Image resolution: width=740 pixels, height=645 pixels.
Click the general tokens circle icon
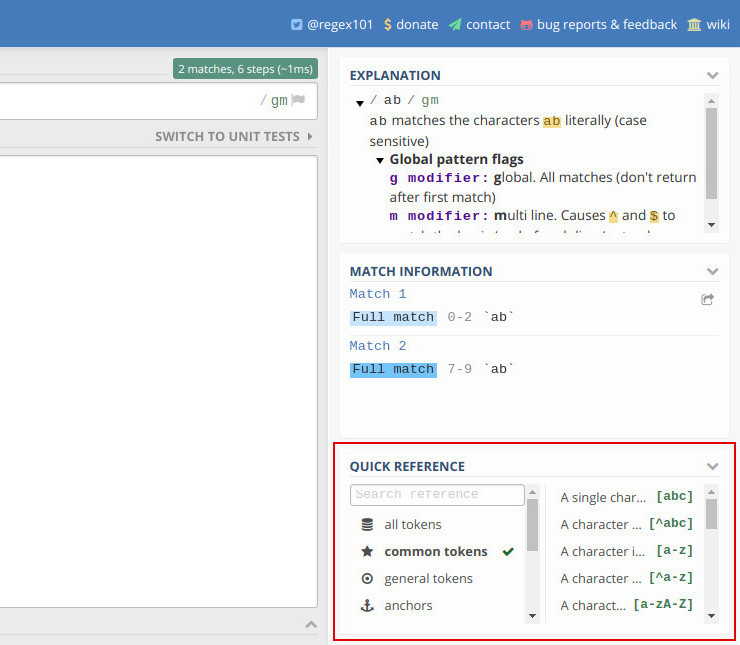point(367,578)
